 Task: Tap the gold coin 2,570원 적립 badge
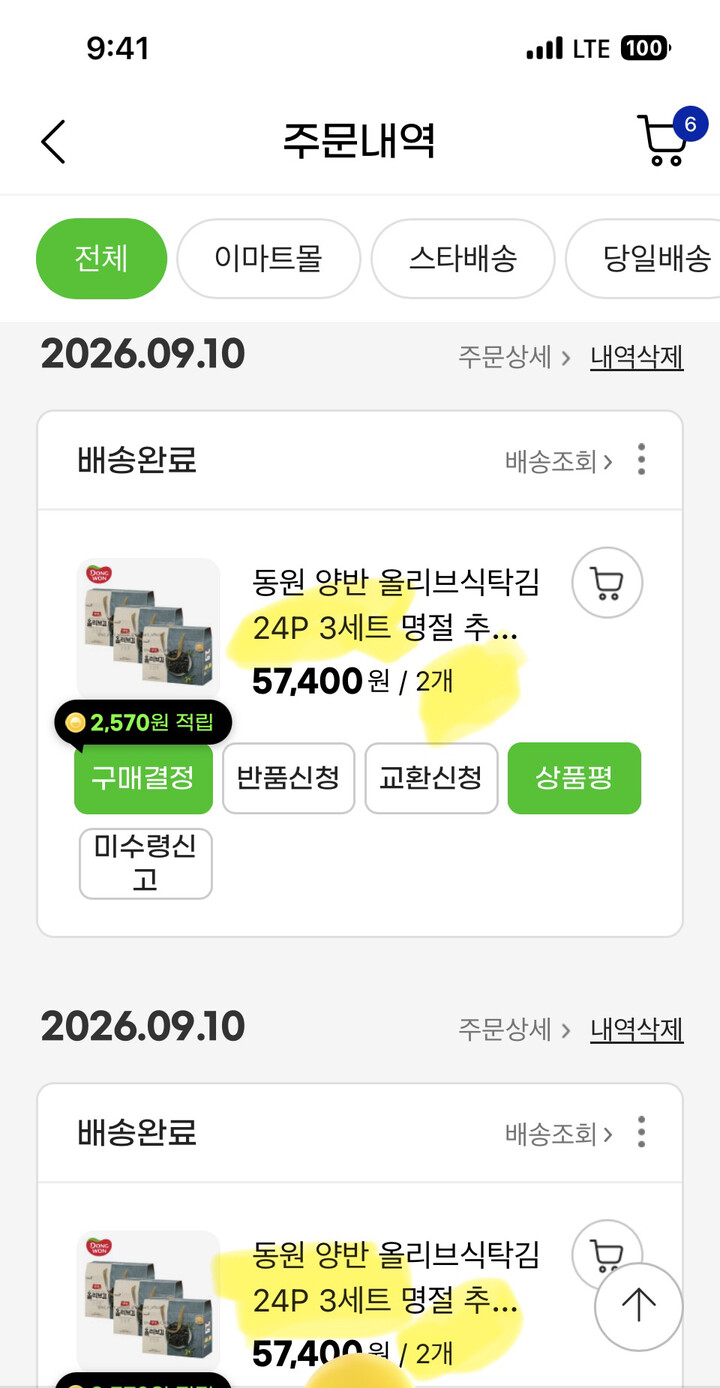143,722
